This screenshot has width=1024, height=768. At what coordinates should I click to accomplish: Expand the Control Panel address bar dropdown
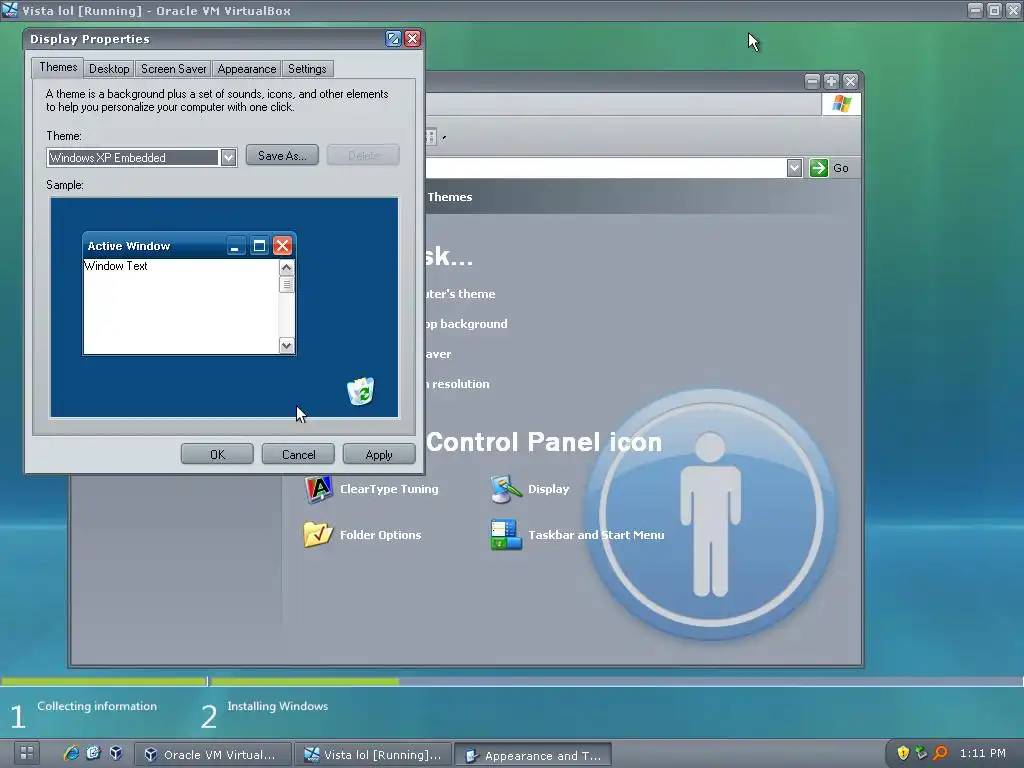coord(794,168)
